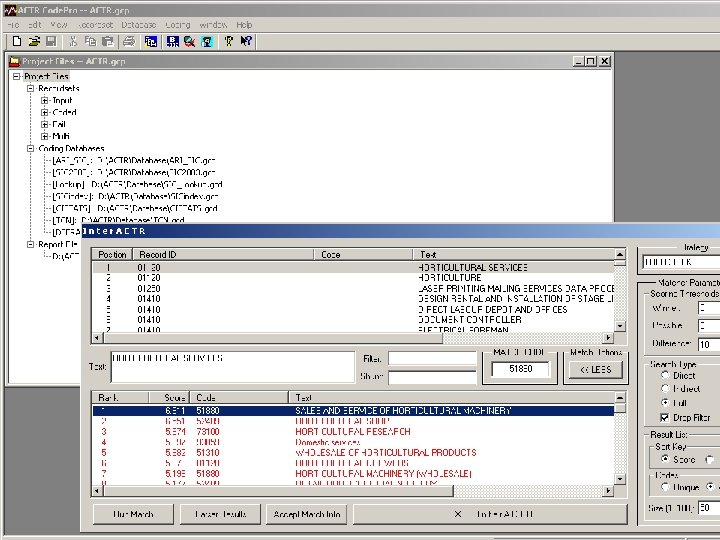Click the Cut scissors toolbar icon

point(73,41)
